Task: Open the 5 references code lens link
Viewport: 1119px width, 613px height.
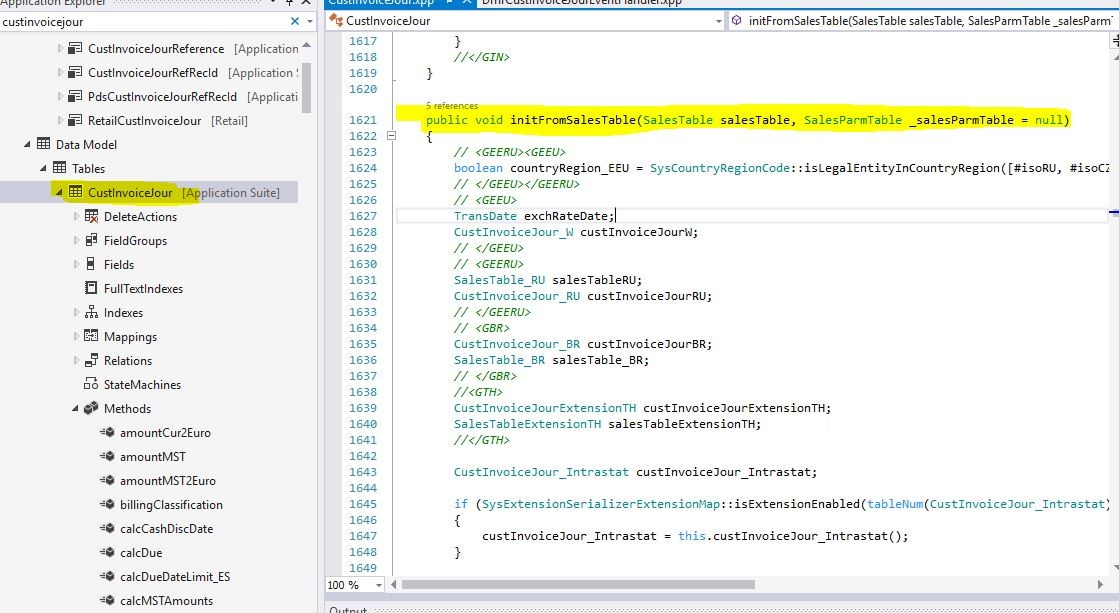Action: pos(452,106)
